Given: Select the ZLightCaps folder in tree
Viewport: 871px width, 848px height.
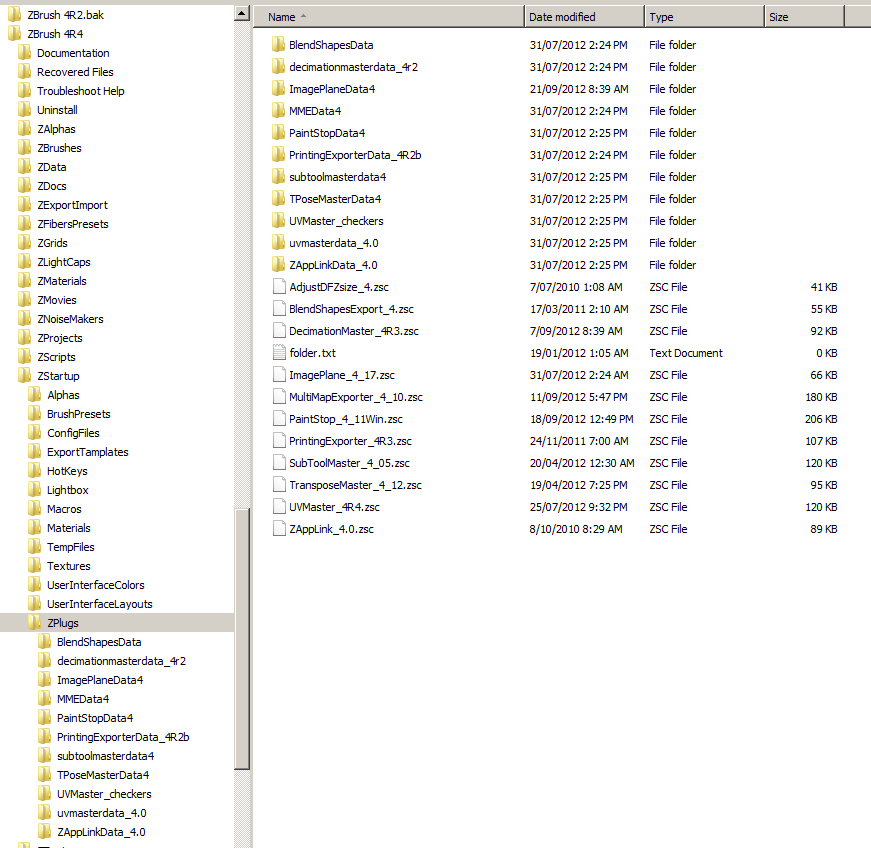Looking at the screenshot, I should click(x=63, y=262).
